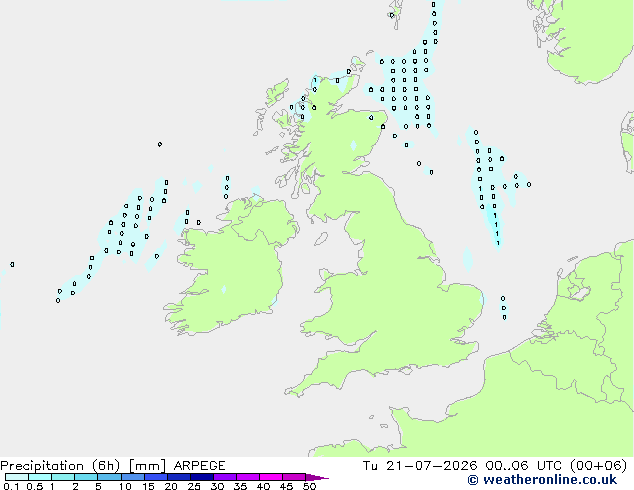634x490 pixels.
Task: Select the 30–35 mm purple legend swatch
Action: pos(225,477)
